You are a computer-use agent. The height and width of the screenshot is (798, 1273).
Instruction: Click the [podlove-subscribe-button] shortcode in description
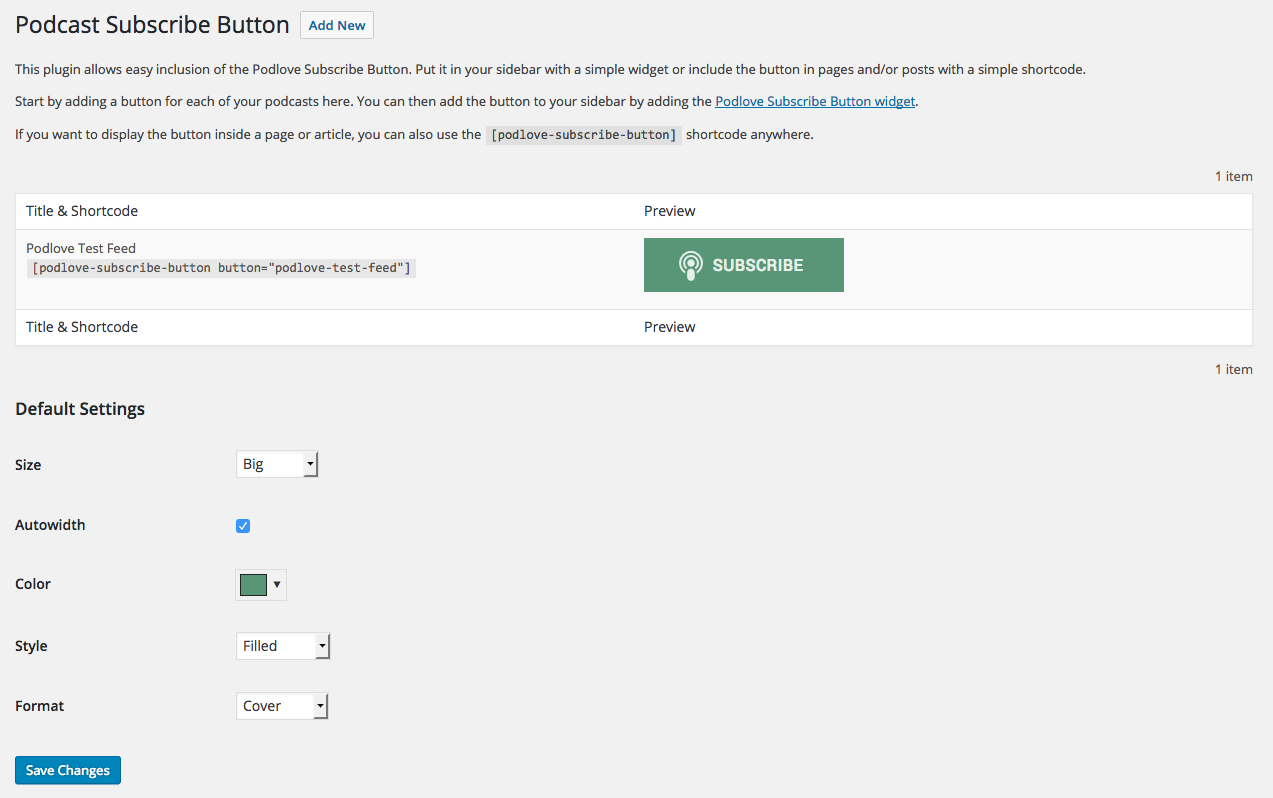pyautogui.click(x=584, y=135)
